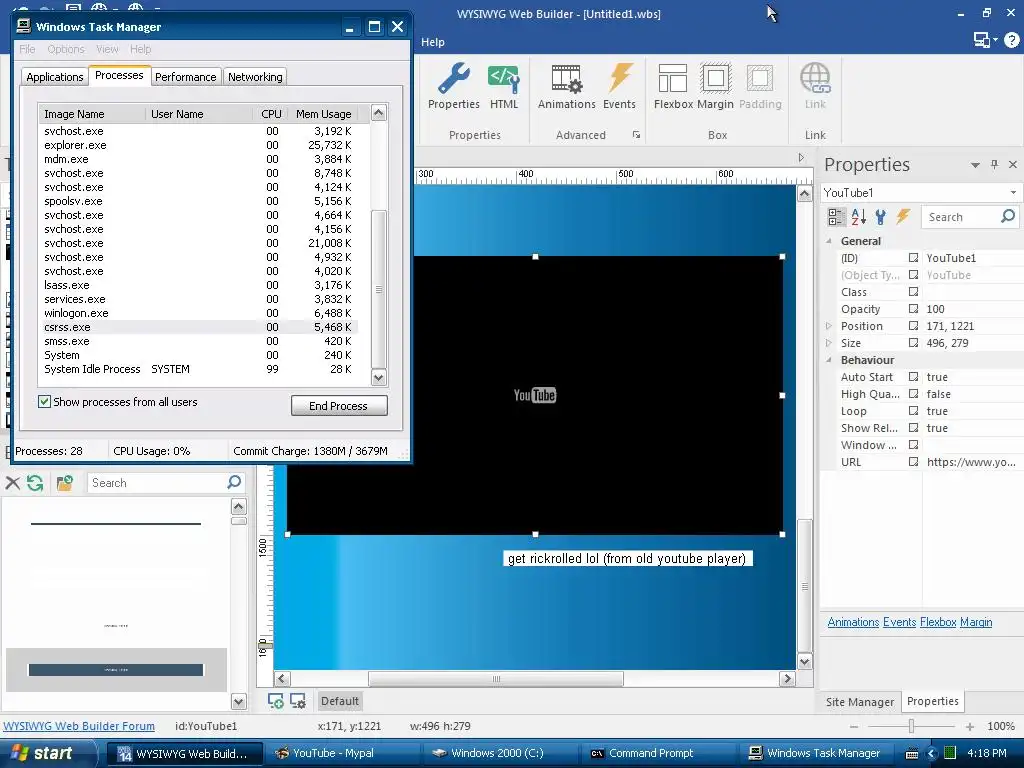Open the Events lightning ribbon tool
The width and height of the screenshot is (1024, 768).
tap(619, 86)
